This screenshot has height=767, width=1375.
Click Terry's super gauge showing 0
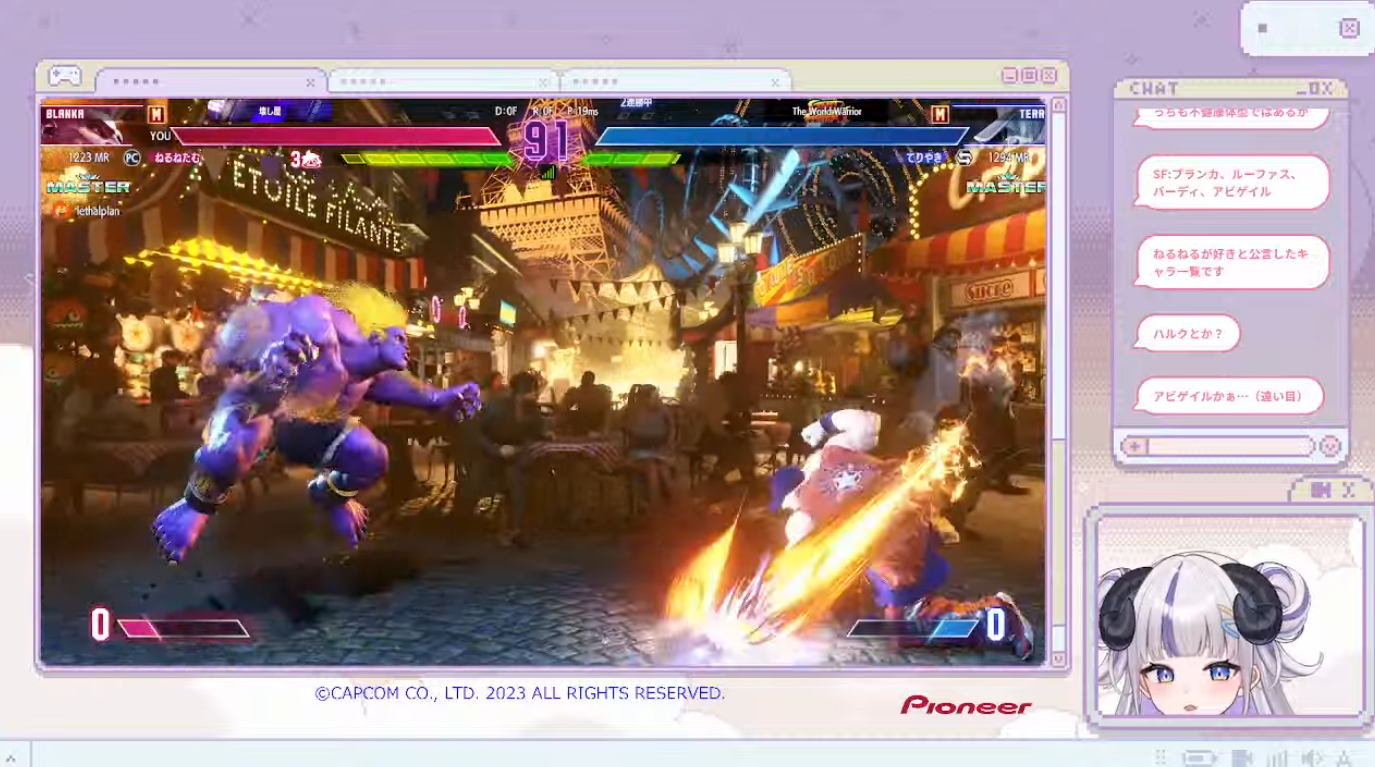tap(927, 626)
